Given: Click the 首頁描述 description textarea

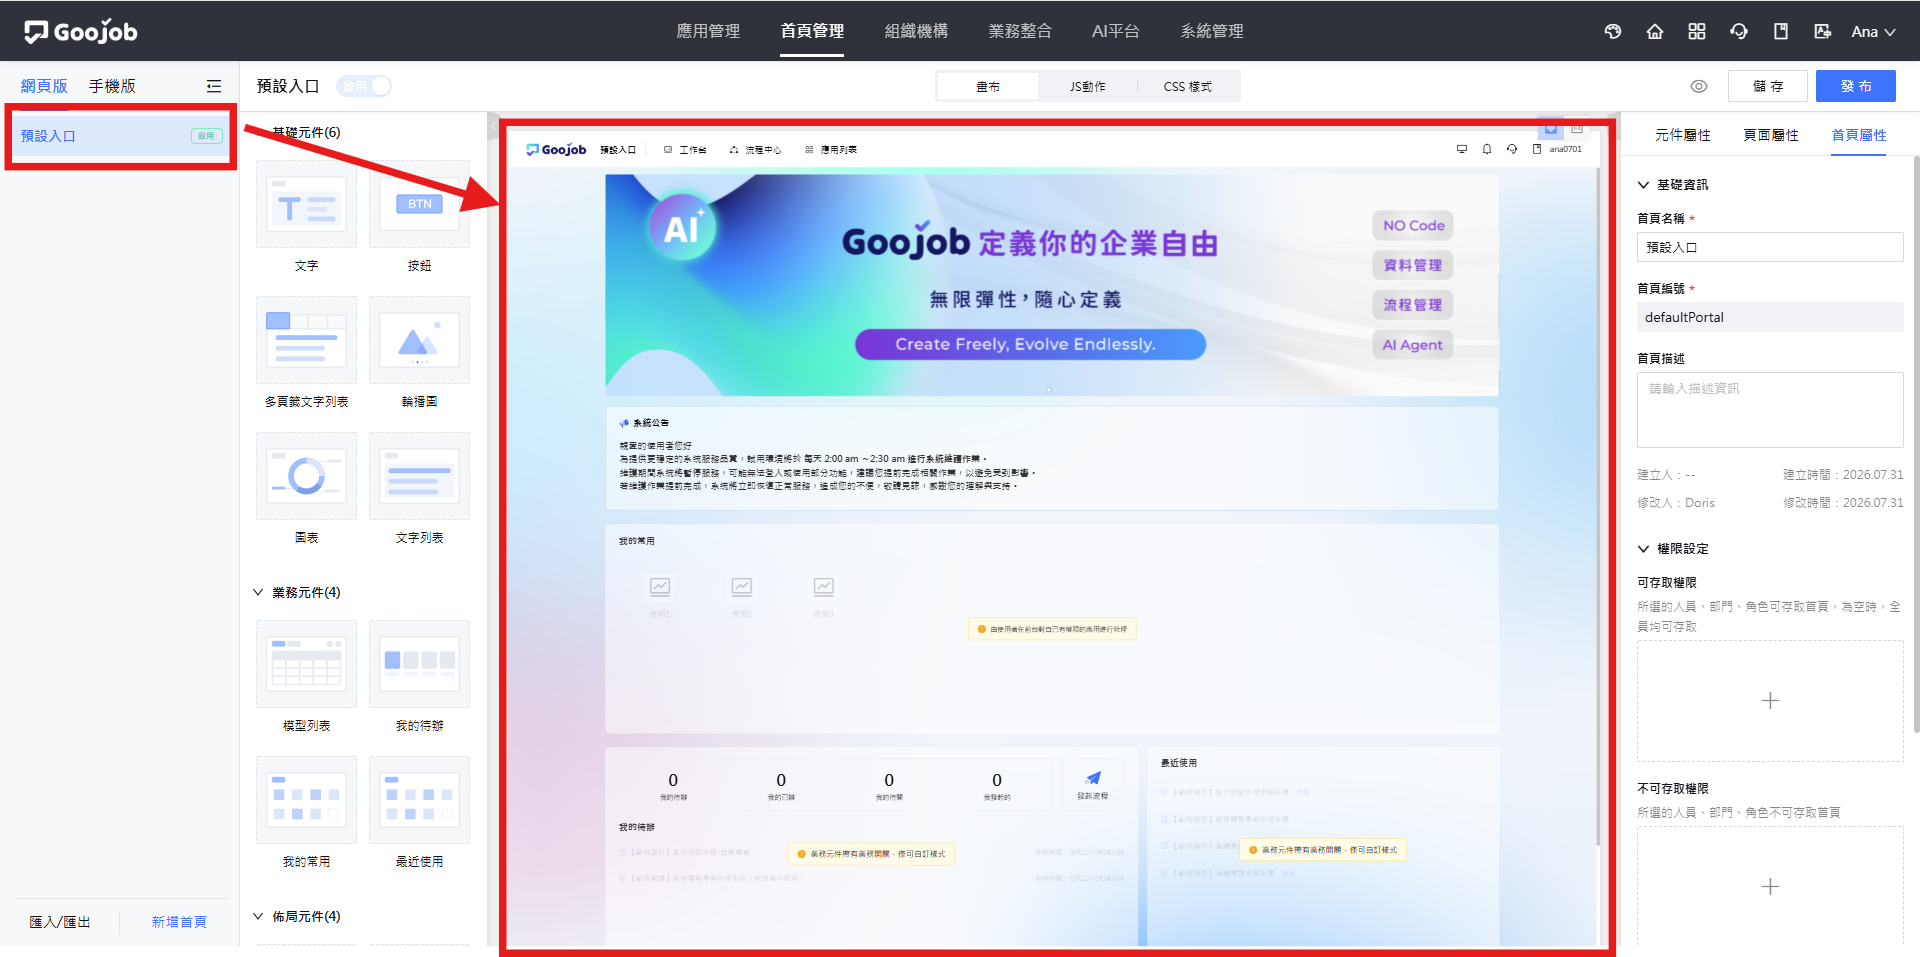Looking at the screenshot, I should [1770, 410].
